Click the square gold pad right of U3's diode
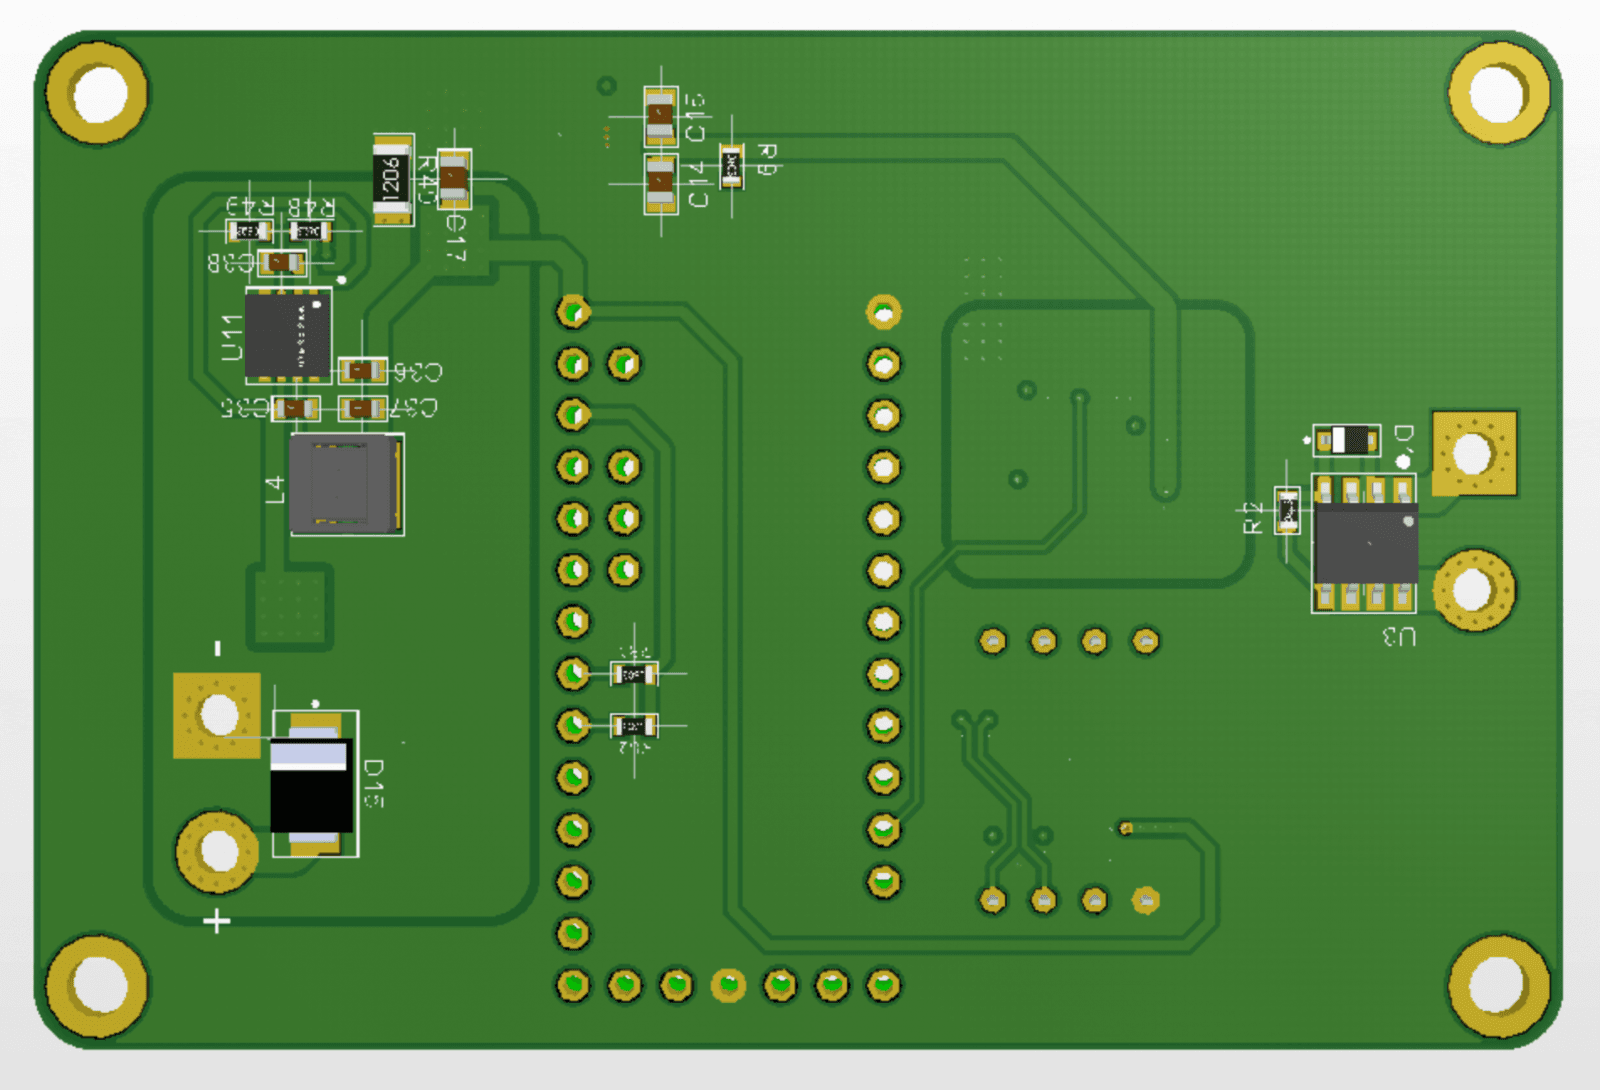 [1474, 453]
